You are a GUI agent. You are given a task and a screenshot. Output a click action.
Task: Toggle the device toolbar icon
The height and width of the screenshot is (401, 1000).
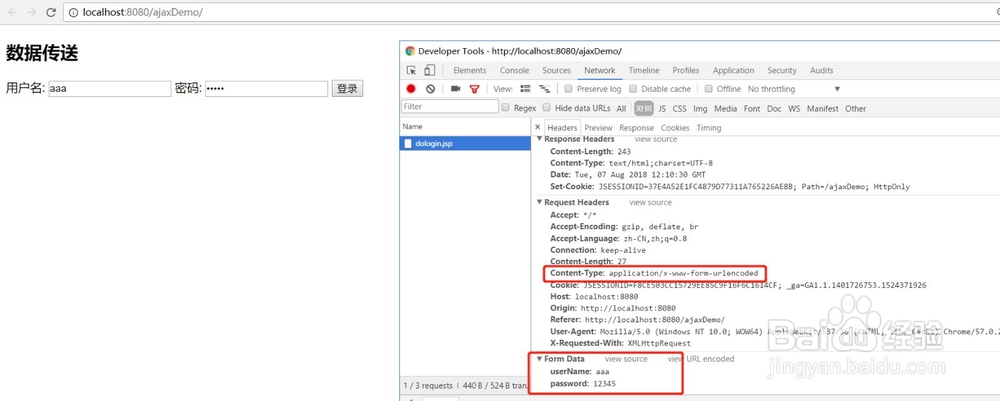pyautogui.click(x=430, y=70)
